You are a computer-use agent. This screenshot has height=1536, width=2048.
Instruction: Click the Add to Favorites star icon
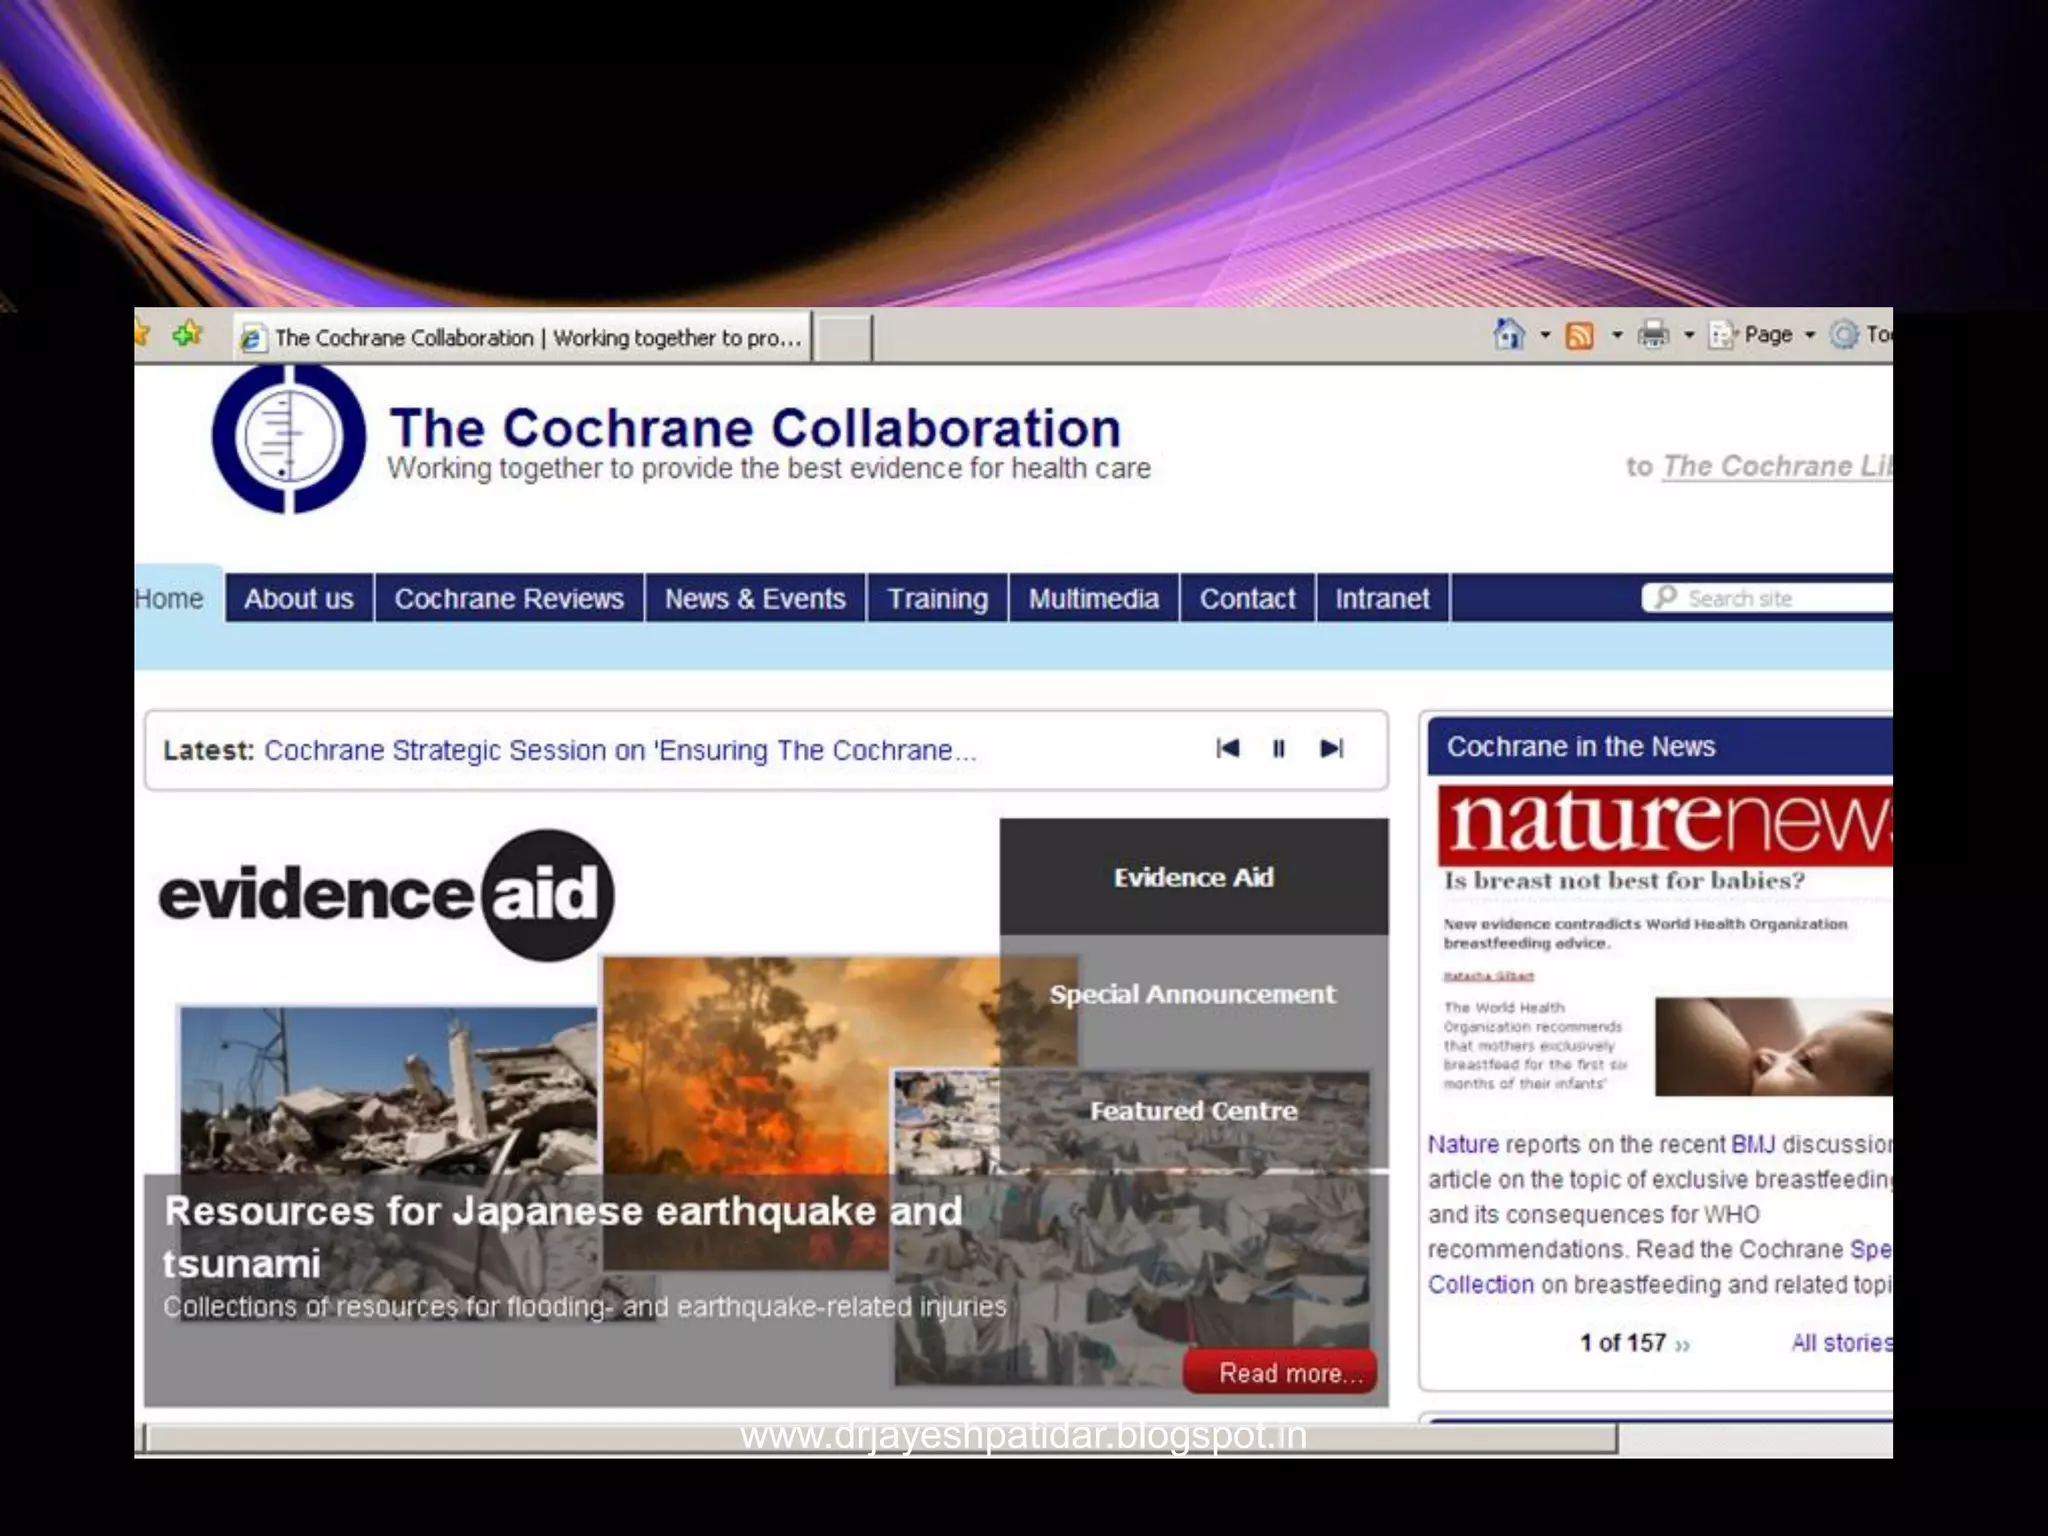click(x=187, y=334)
